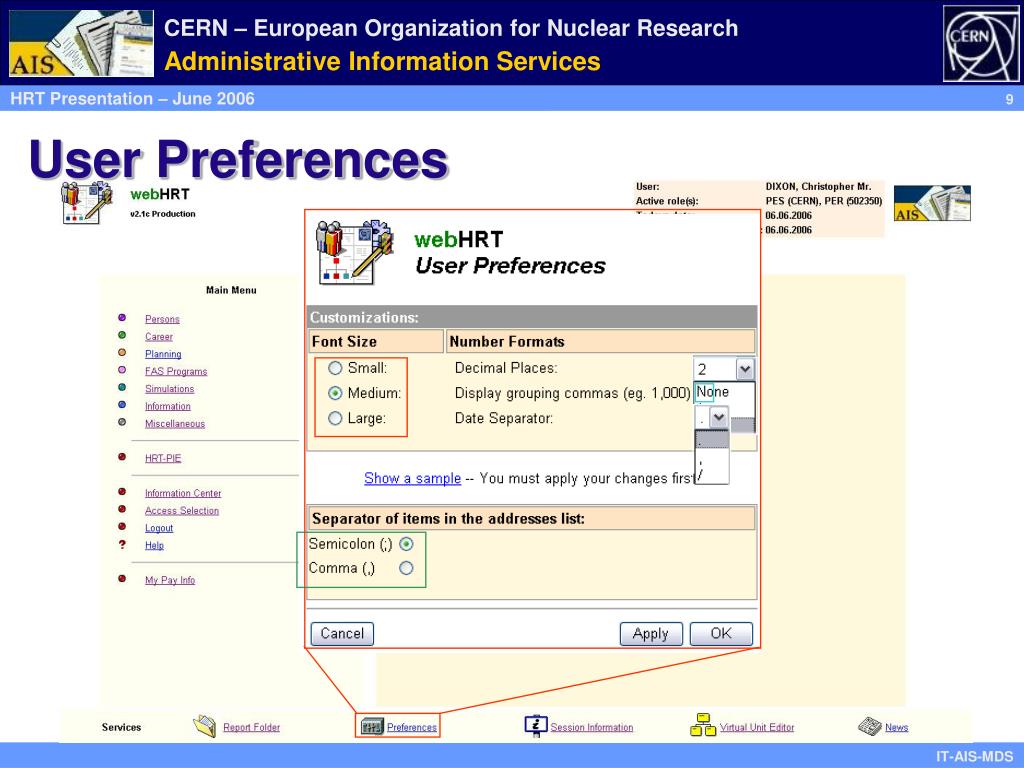Choose the Comma separator radio button
1024x768 pixels.
click(x=406, y=568)
